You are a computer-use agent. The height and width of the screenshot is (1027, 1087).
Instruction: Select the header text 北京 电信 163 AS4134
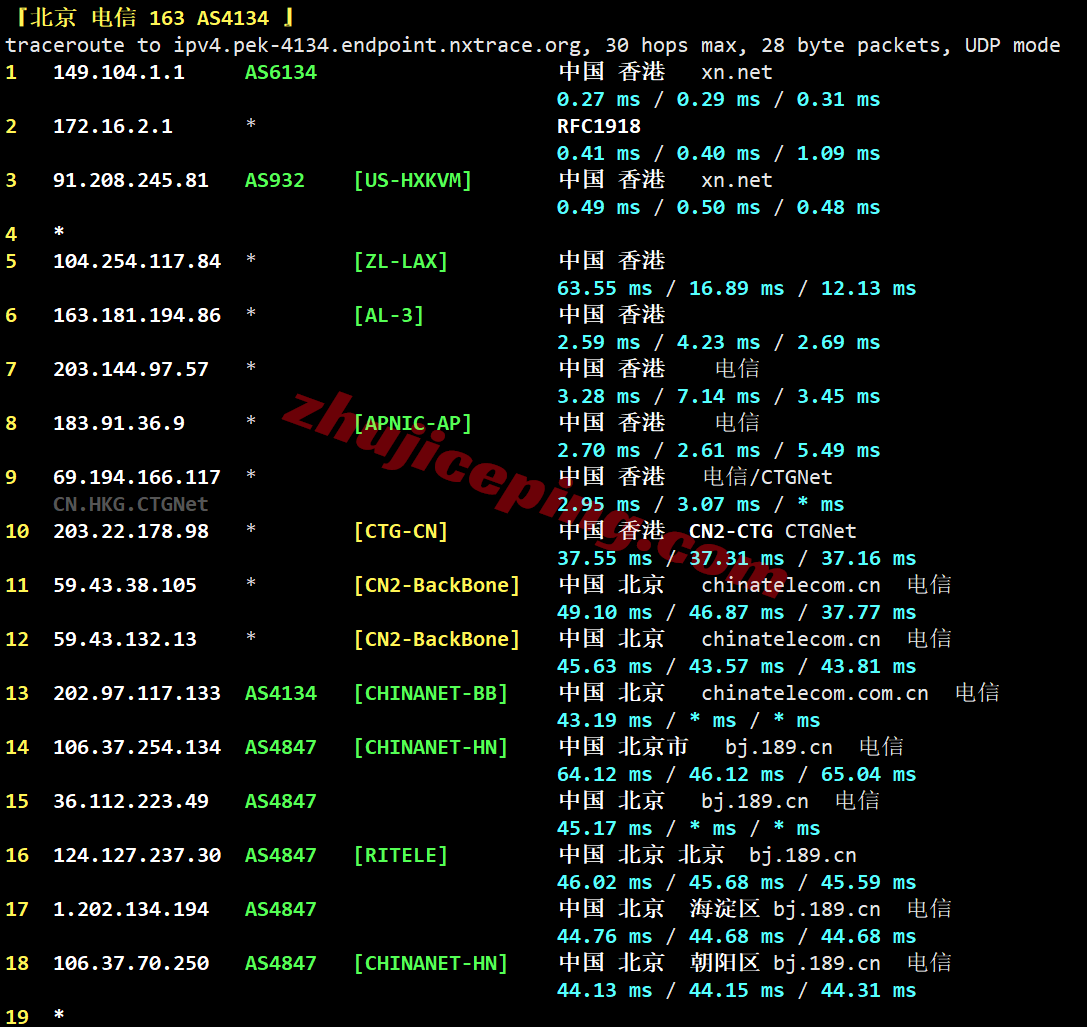pyautogui.click(x=149, y=17)
